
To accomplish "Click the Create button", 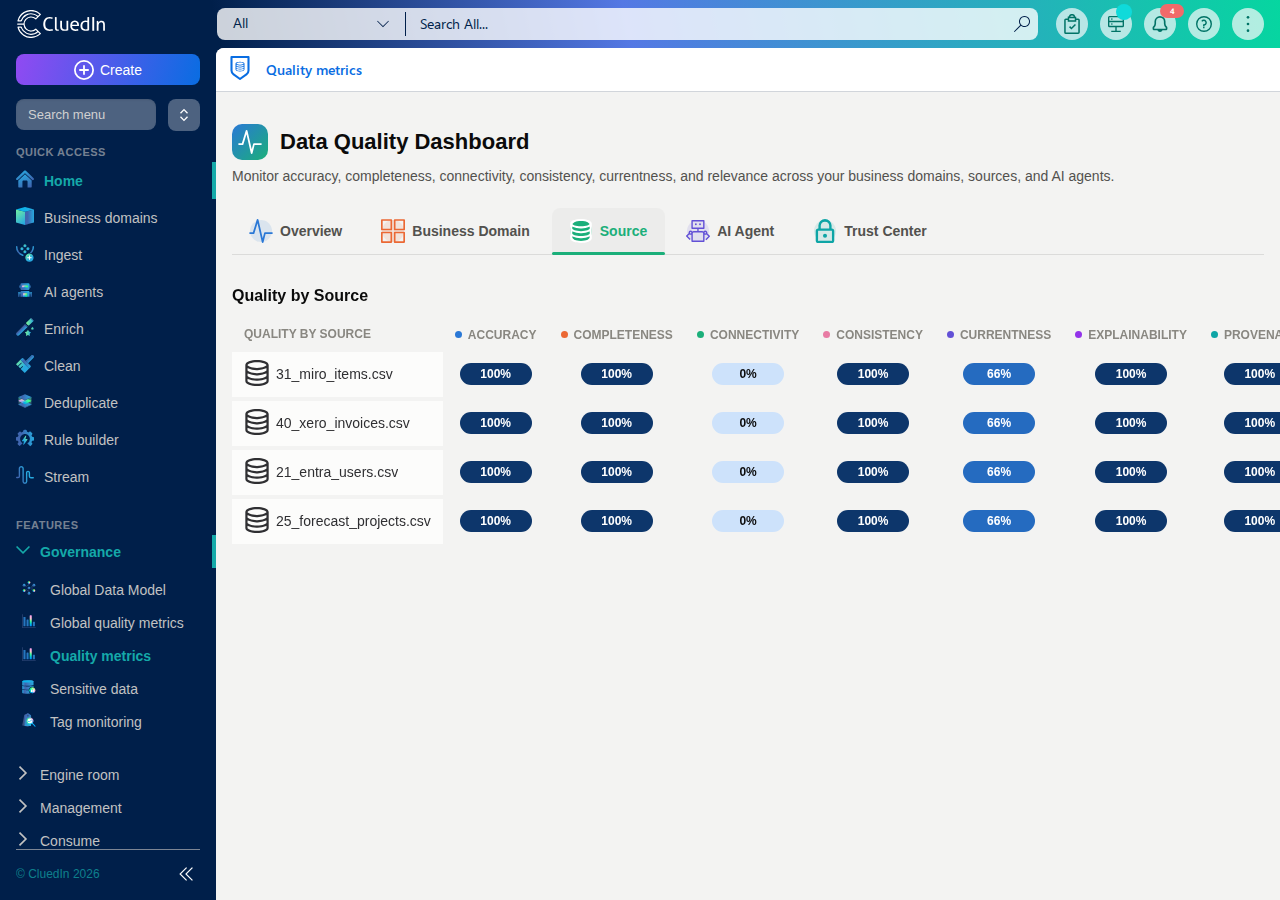I will click(108, 70).
